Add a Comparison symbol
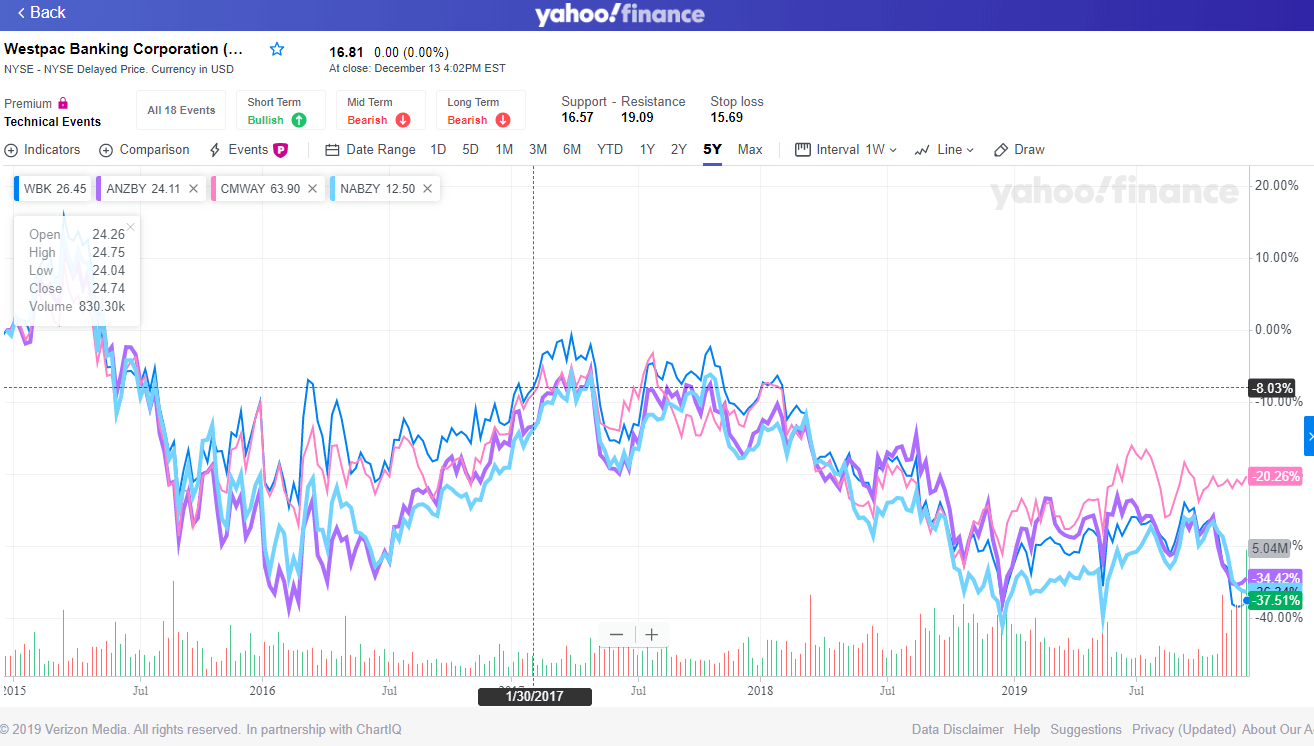The width and height of the screenshot is (1314, 746). pyautogui.click(x=144, y=150)
